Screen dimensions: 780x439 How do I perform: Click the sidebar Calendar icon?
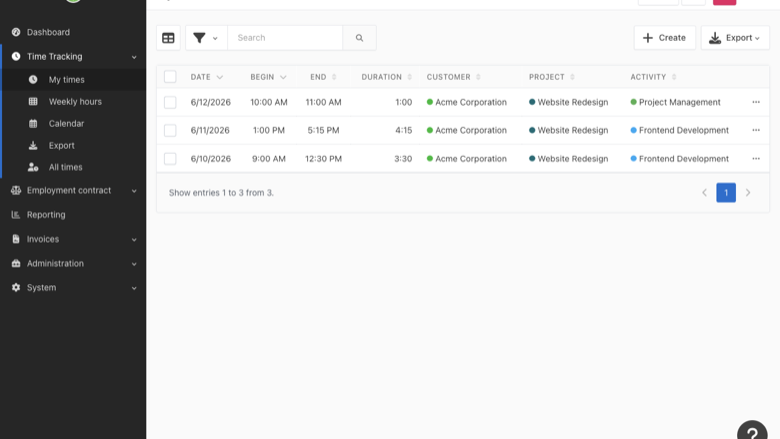click(33, 123)
